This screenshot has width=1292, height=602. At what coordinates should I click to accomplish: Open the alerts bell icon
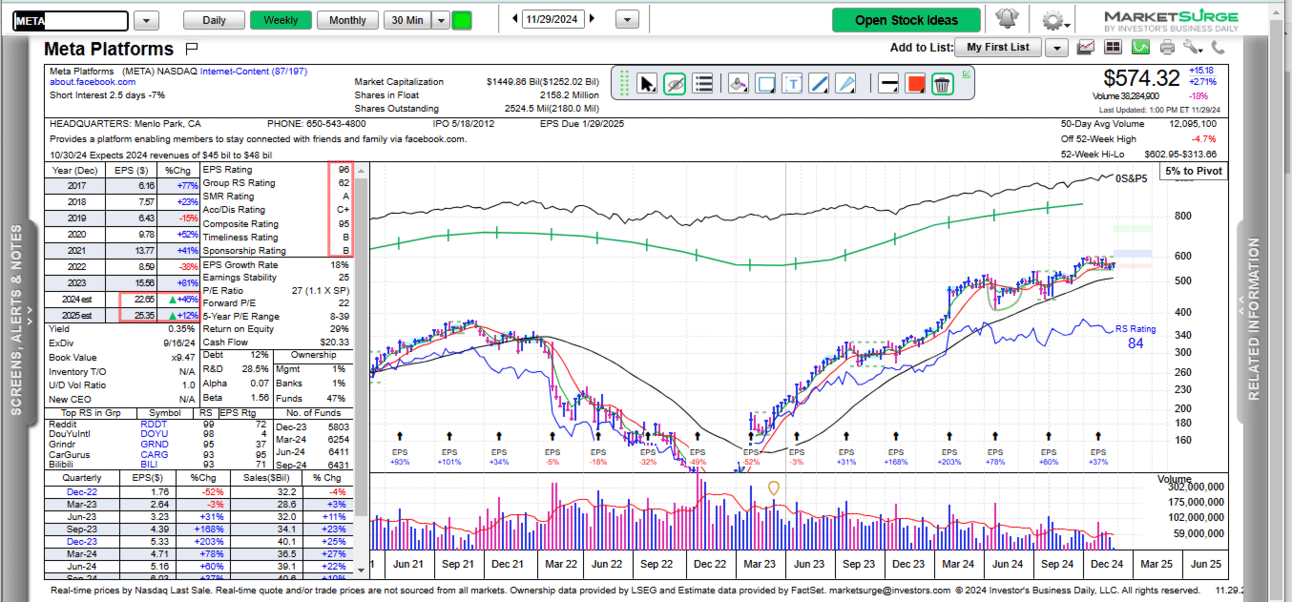[1006, 20]
